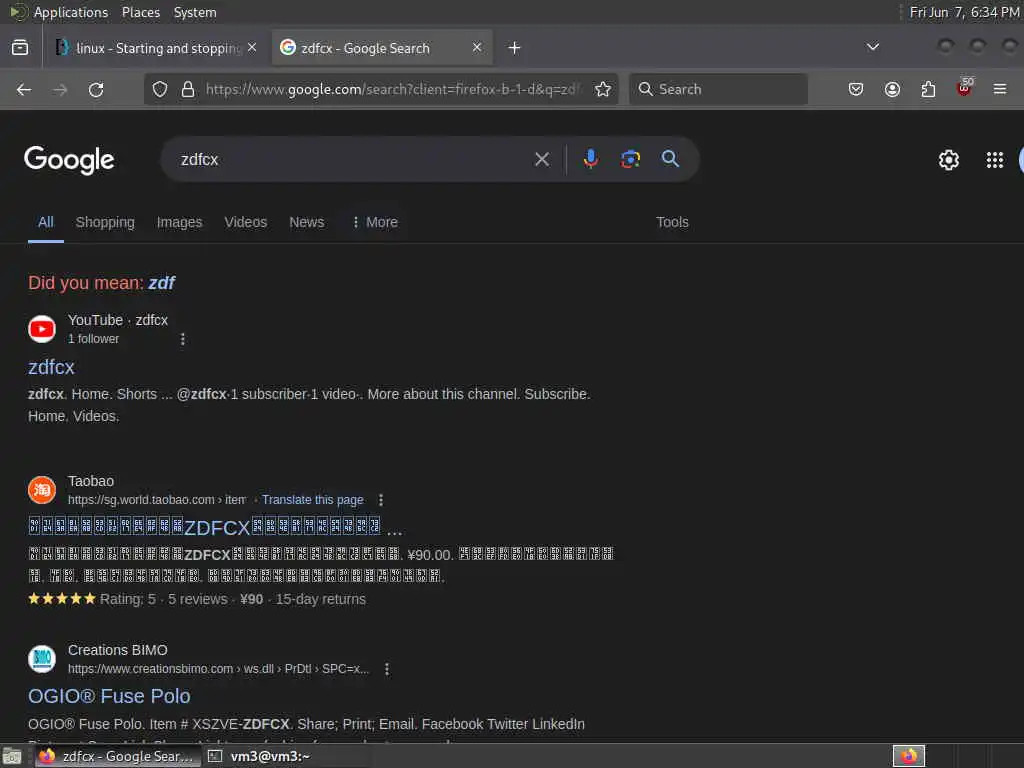Focus the Firefox URL address bar
This screenshot has width=1024, height=768.
[394, 89]
